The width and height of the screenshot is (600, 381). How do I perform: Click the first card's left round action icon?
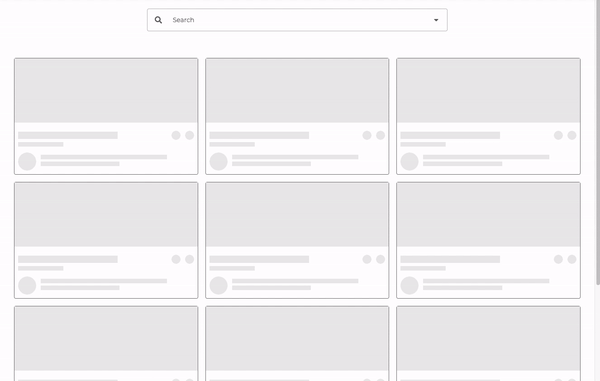tap(176, 135)
